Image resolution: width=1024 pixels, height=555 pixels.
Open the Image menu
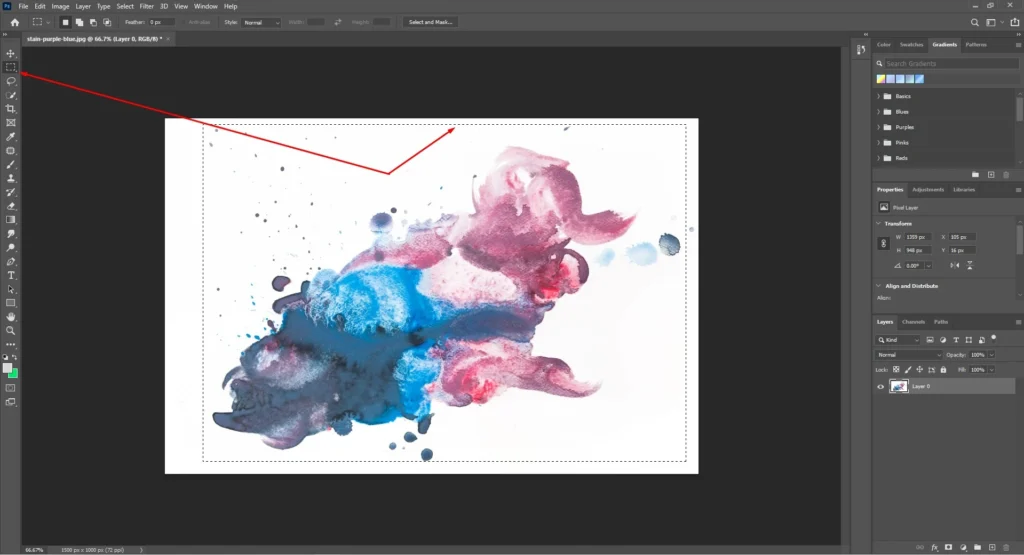[60, 7]
